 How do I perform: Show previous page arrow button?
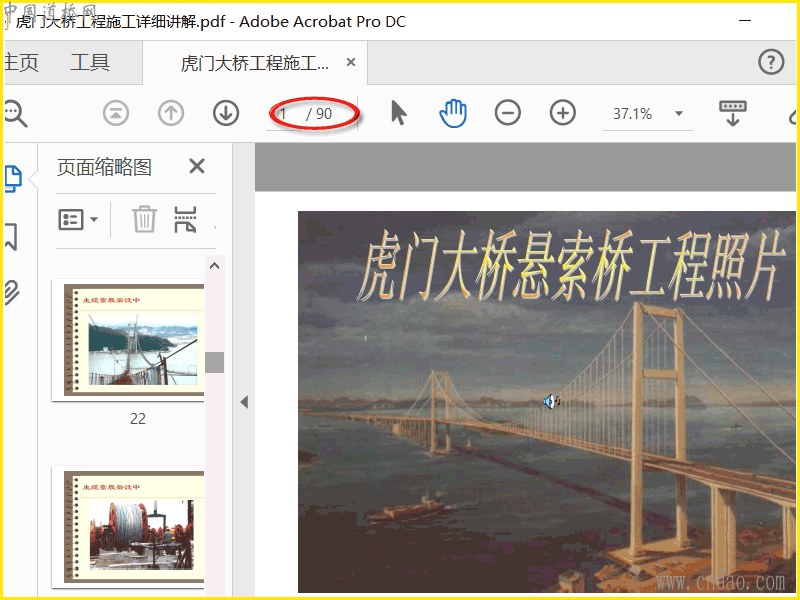[171, 113]
